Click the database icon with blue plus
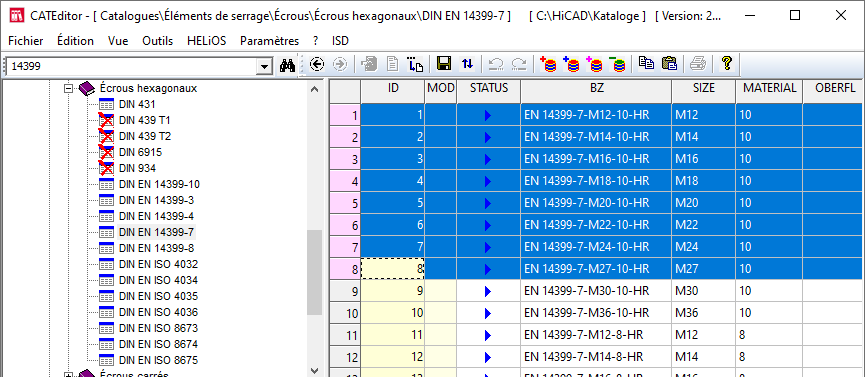Image resolution: width=865 pixels, height=377 pixels. [572, 65]
